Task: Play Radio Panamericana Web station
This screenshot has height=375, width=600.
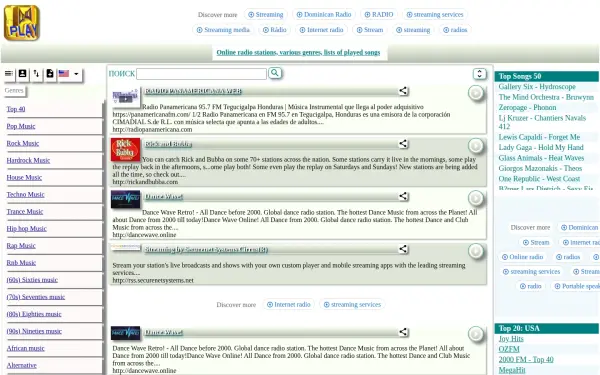Action: 476,93
